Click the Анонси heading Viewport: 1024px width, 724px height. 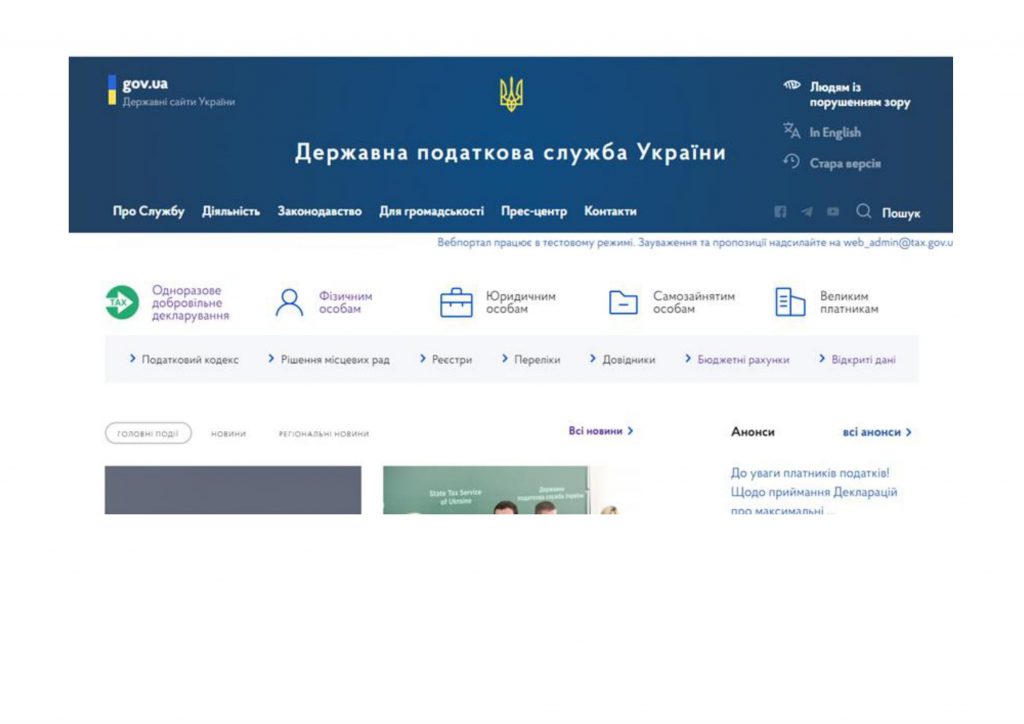(x=752, y=432)
